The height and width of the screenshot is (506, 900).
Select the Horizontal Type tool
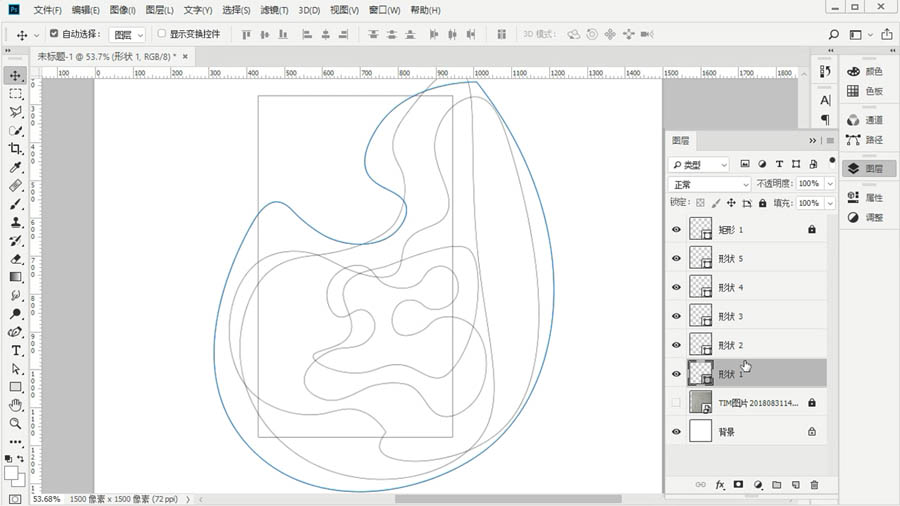(16, 351)
